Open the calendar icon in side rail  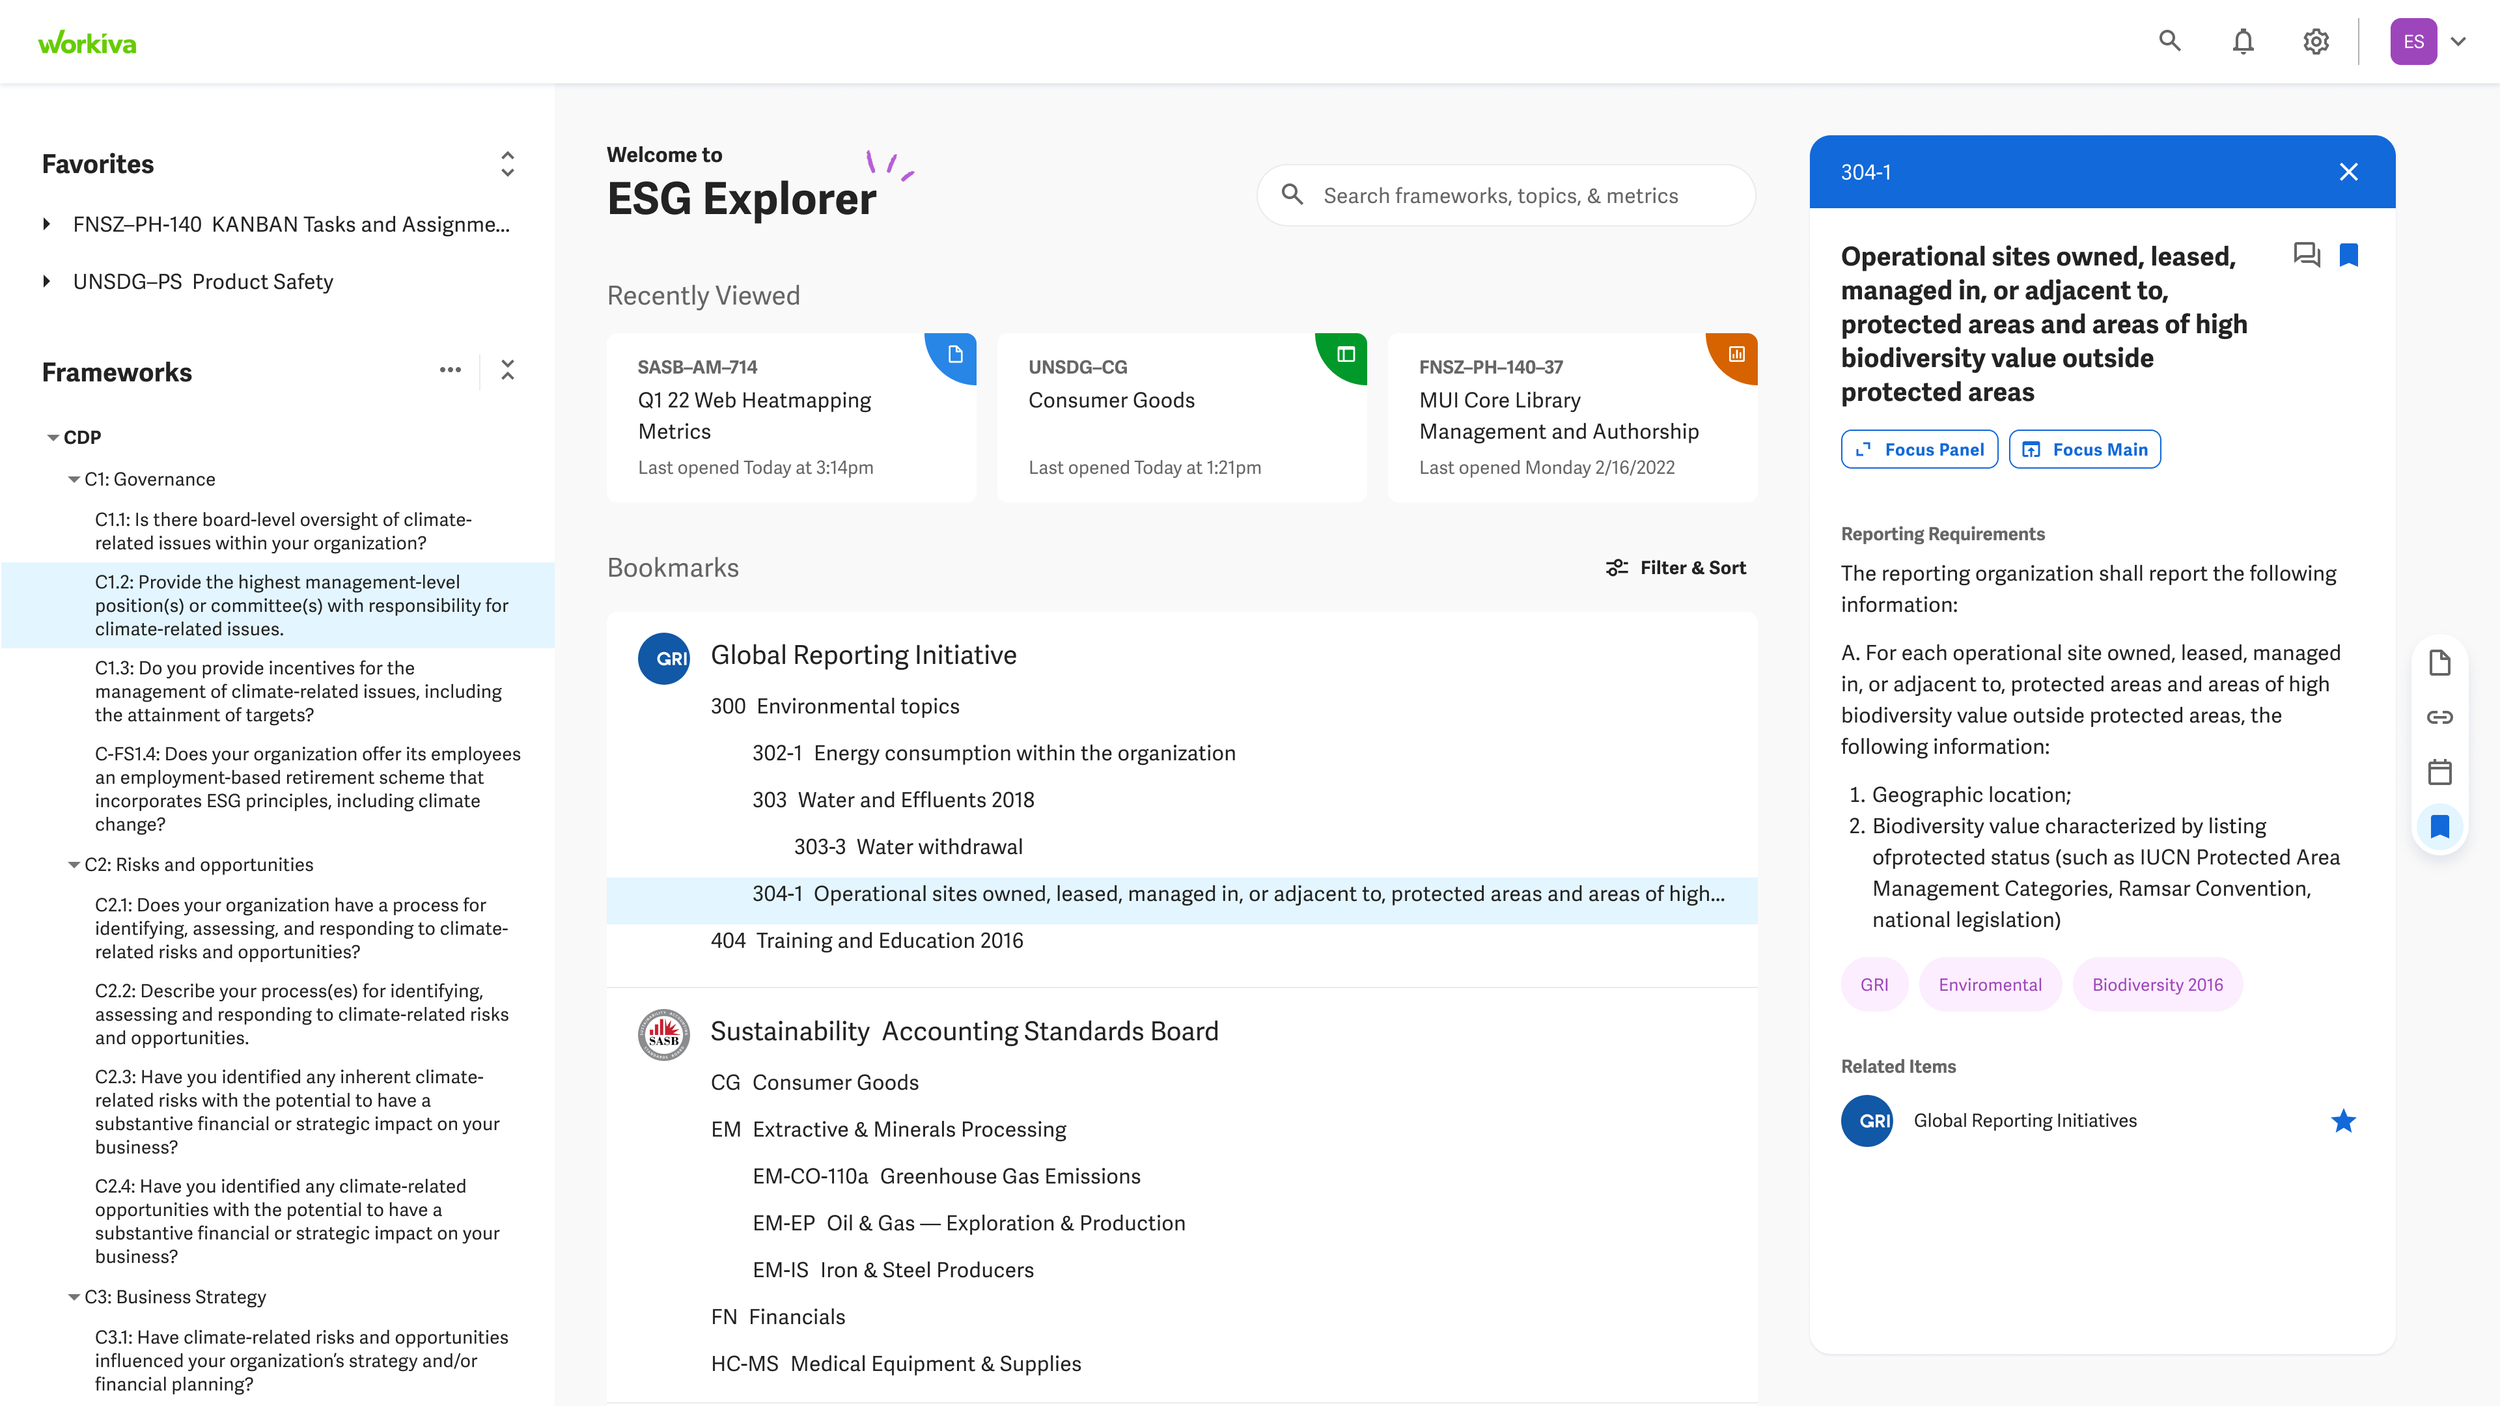pos(2439,772)
